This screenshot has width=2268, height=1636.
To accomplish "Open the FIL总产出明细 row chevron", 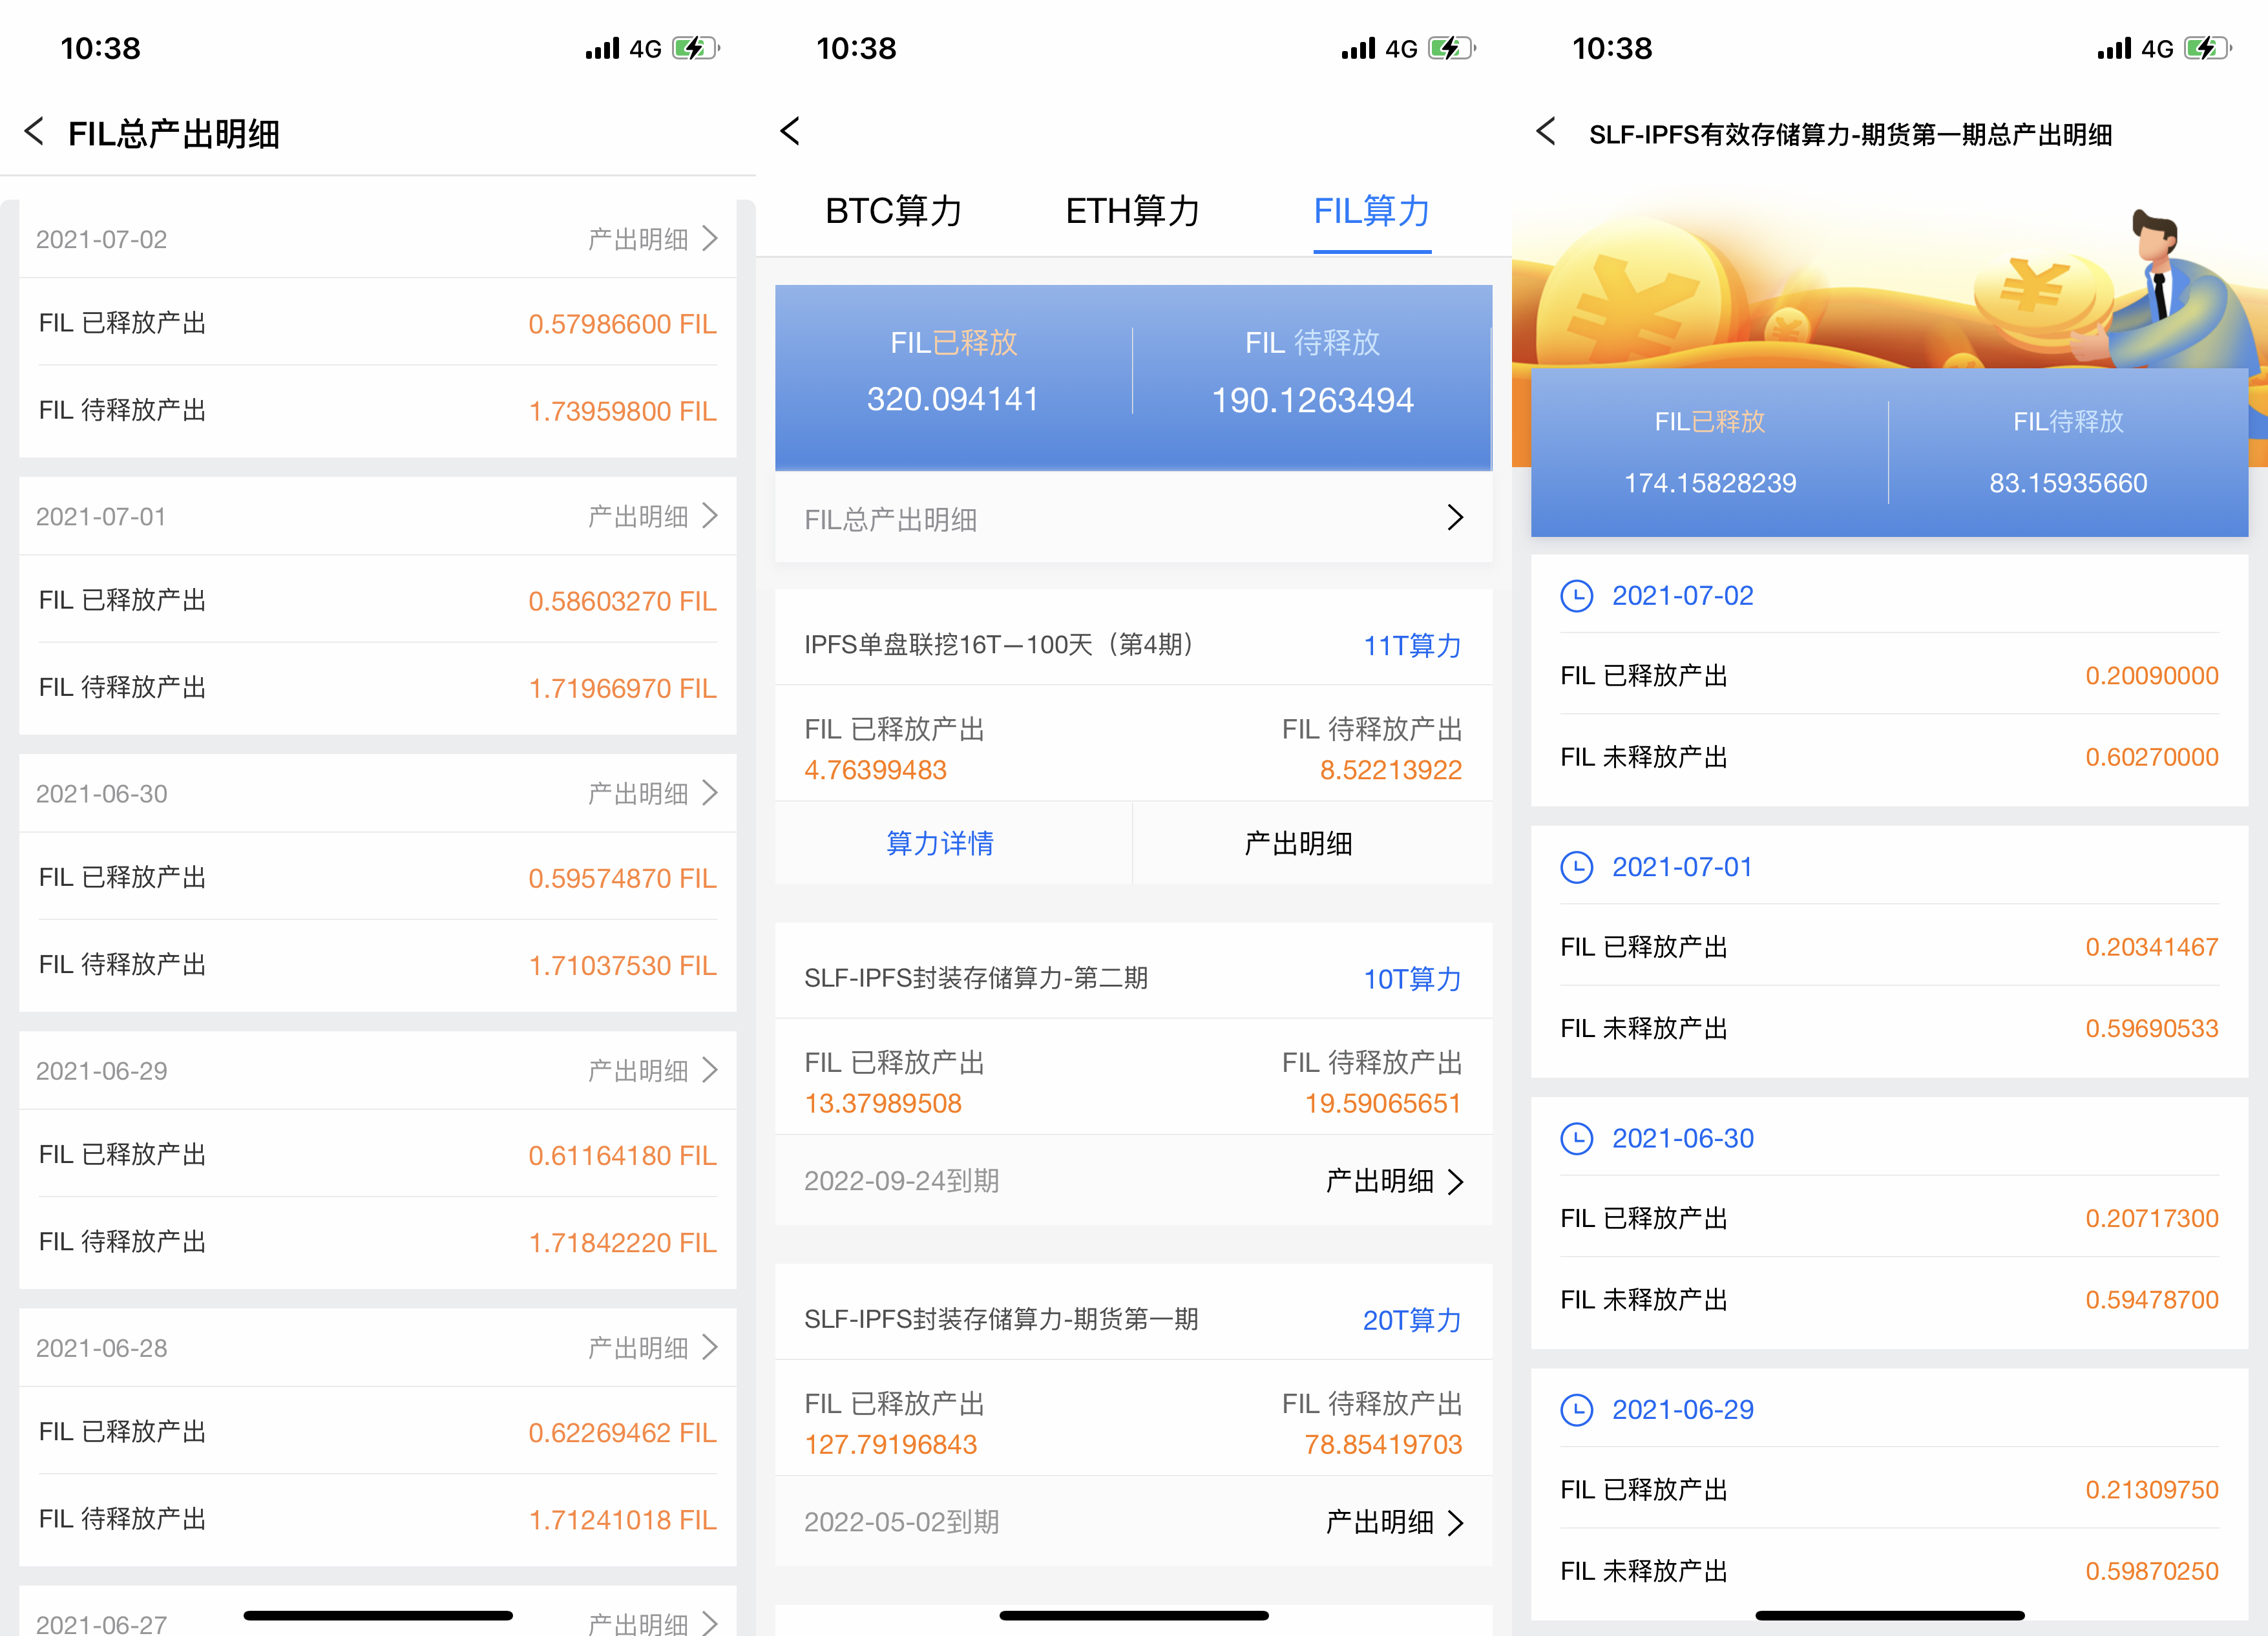I will [x=1455, y=518].
